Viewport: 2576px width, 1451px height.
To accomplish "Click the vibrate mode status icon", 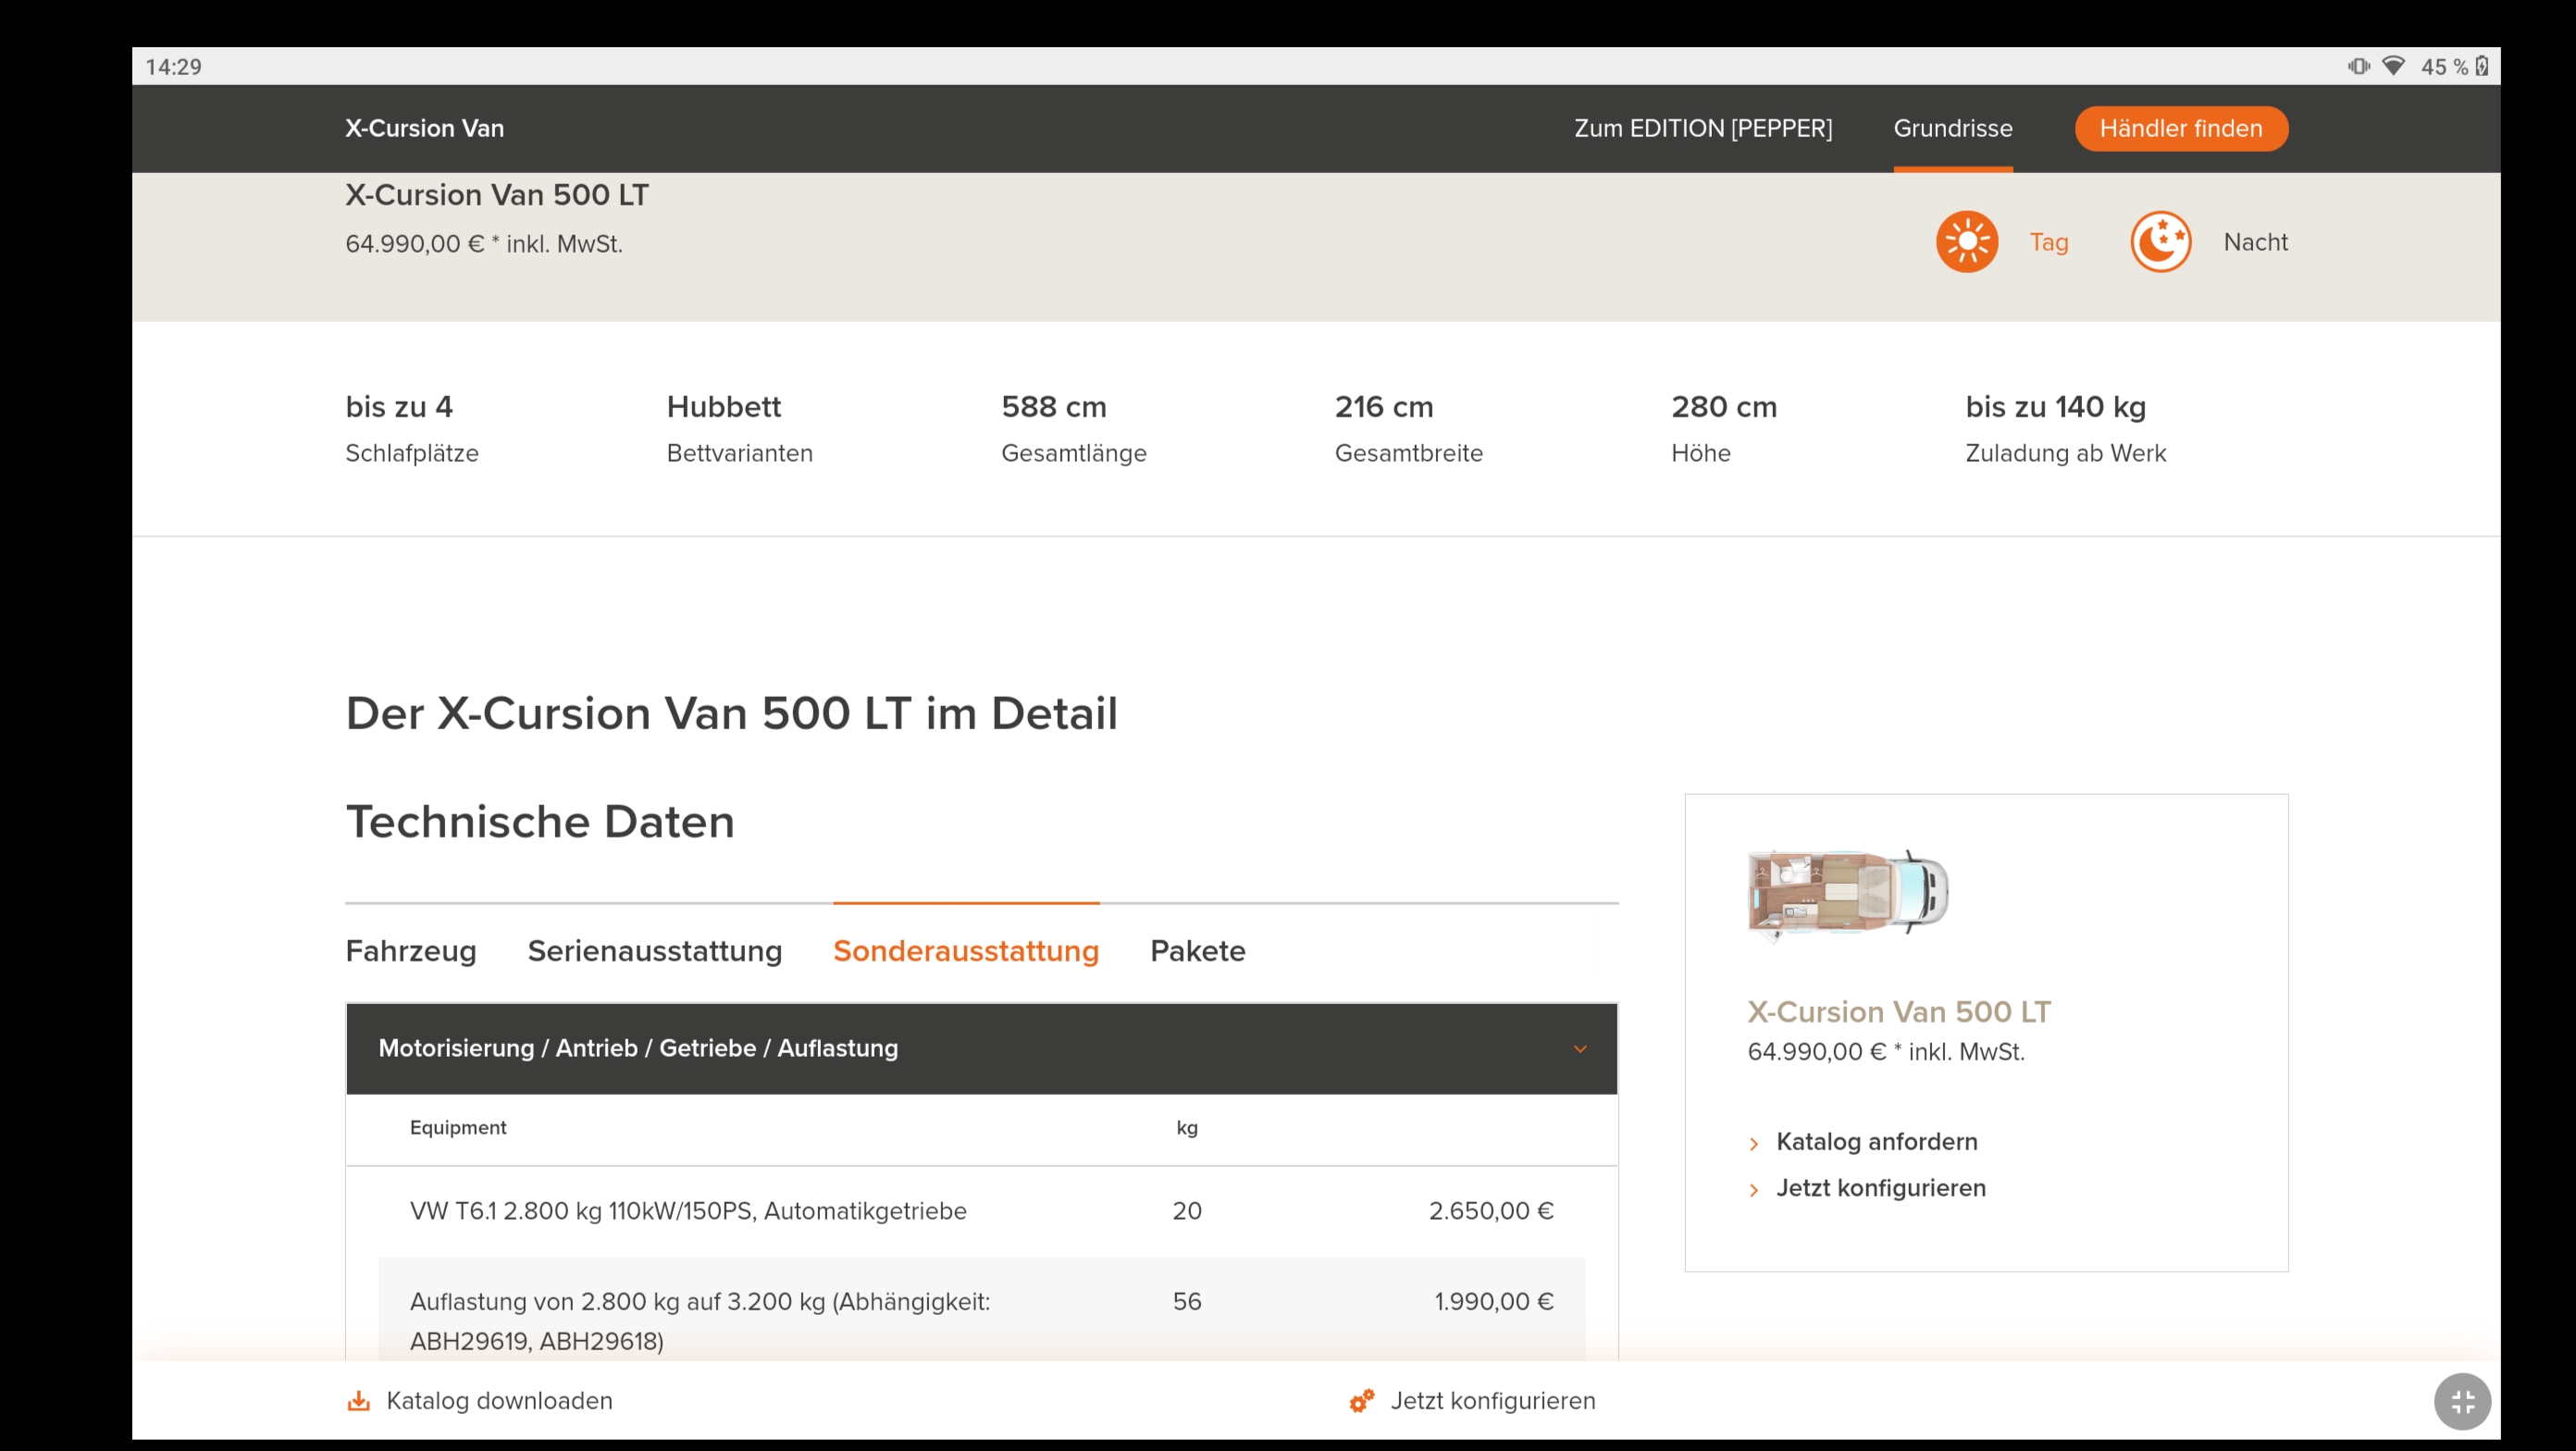I will [2359, 66].
